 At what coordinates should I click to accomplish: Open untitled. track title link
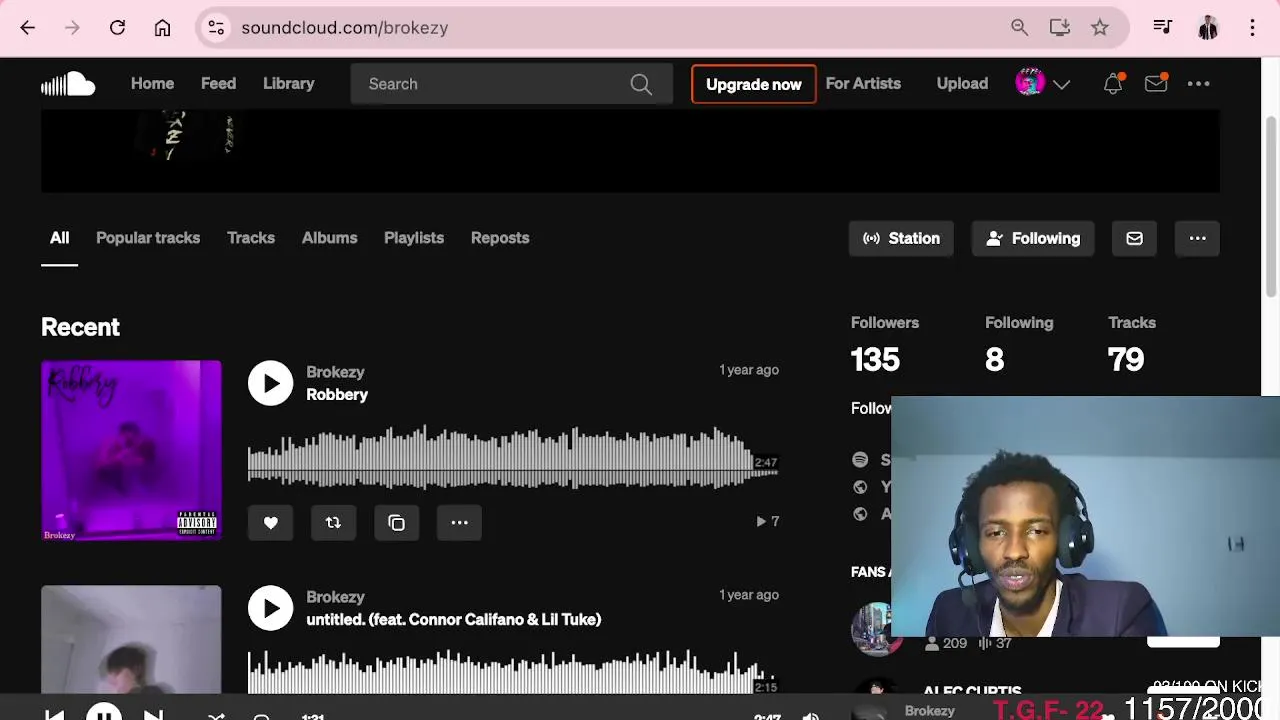click(453, 619)
